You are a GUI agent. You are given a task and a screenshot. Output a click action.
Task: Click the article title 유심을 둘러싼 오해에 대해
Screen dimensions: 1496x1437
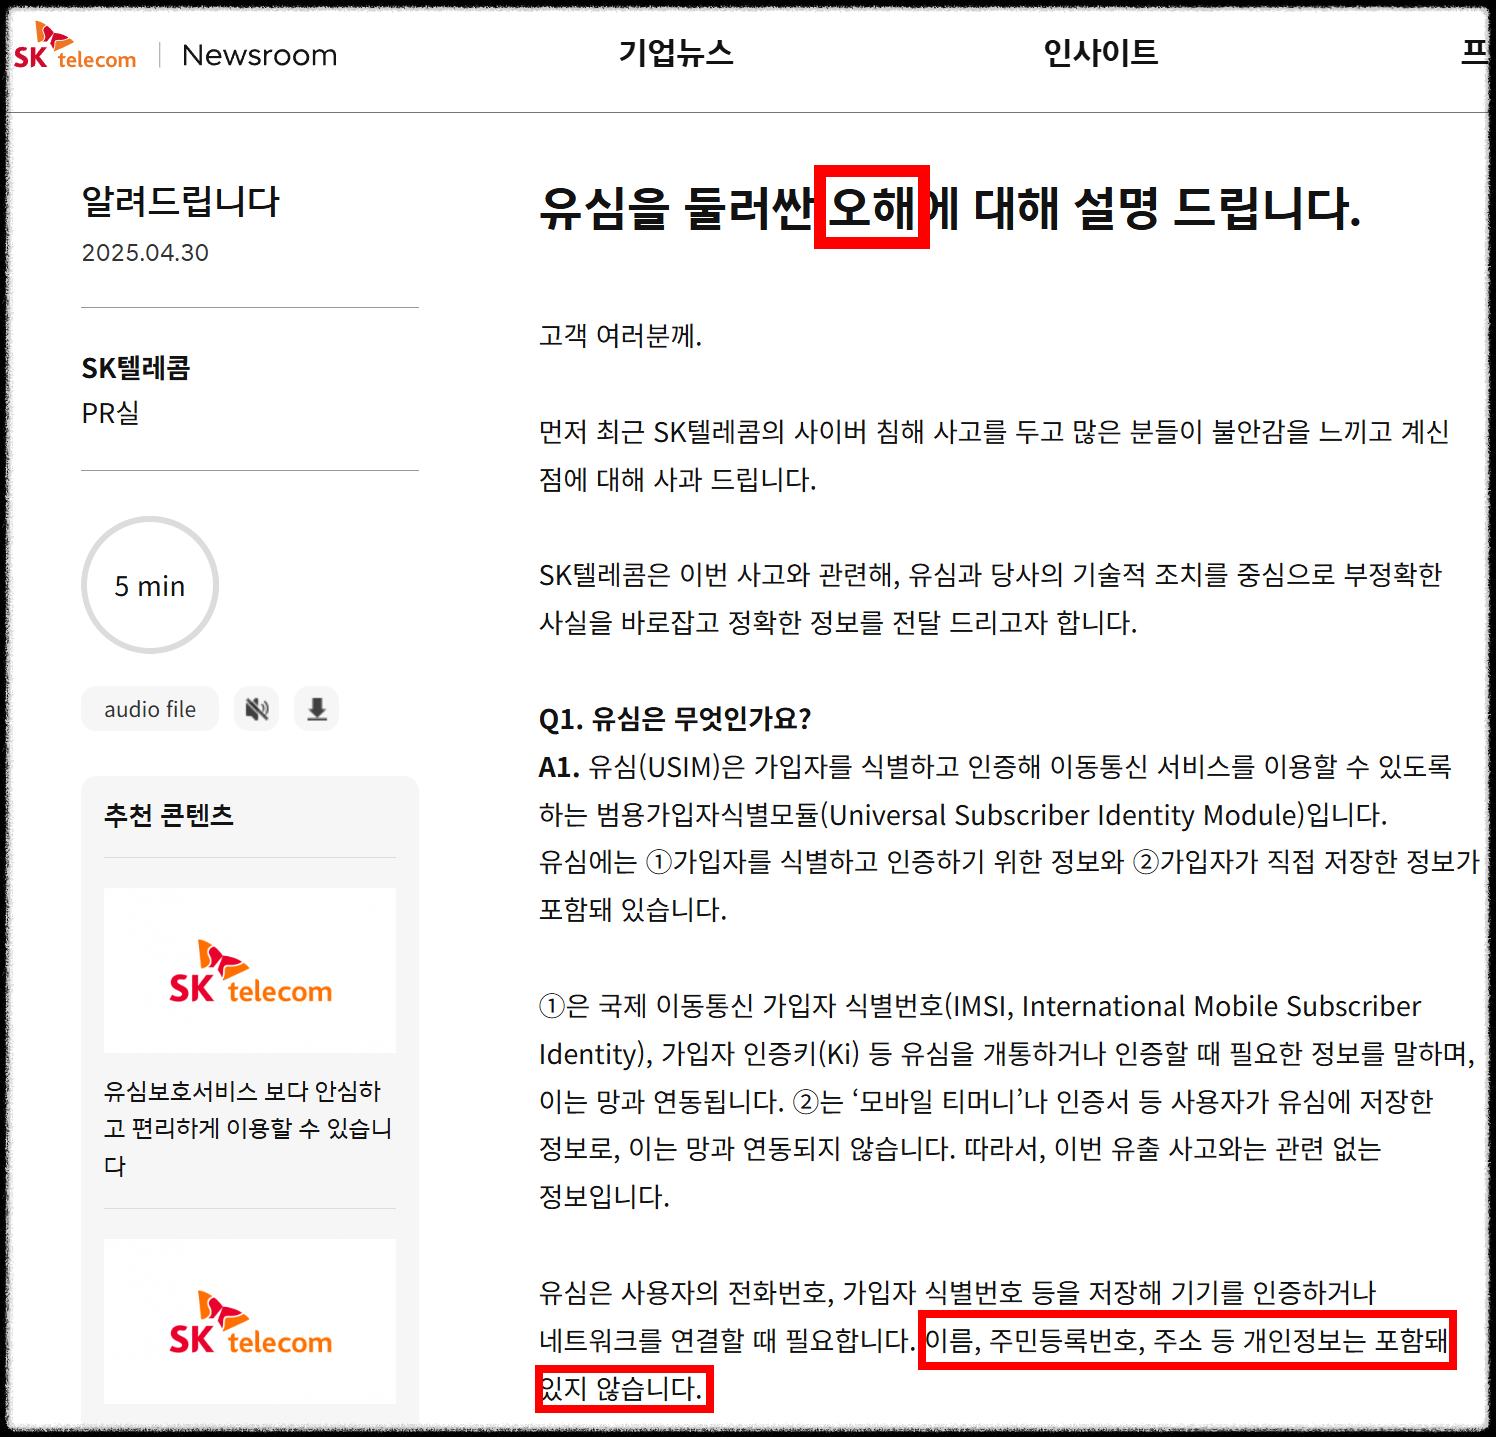tap(950, 208)
